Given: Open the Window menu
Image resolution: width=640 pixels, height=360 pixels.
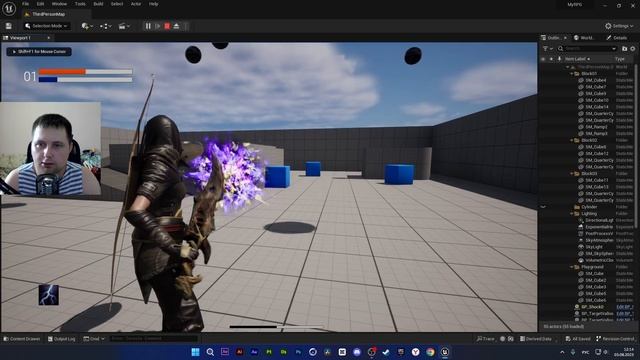Looking at the screenshot, I should click(x=59, y=4).
